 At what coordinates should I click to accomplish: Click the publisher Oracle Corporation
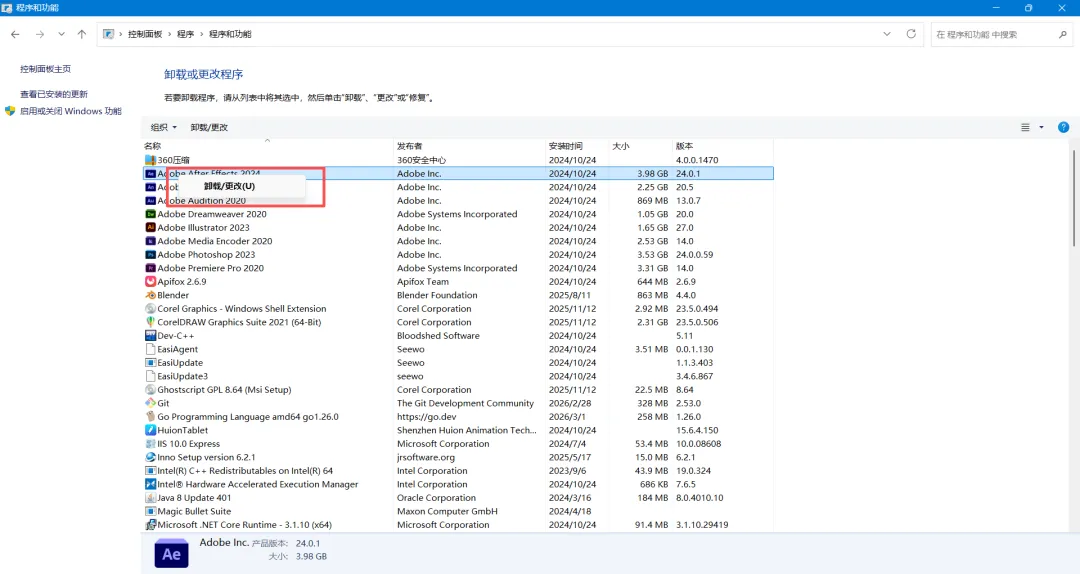tap(436, 498)
